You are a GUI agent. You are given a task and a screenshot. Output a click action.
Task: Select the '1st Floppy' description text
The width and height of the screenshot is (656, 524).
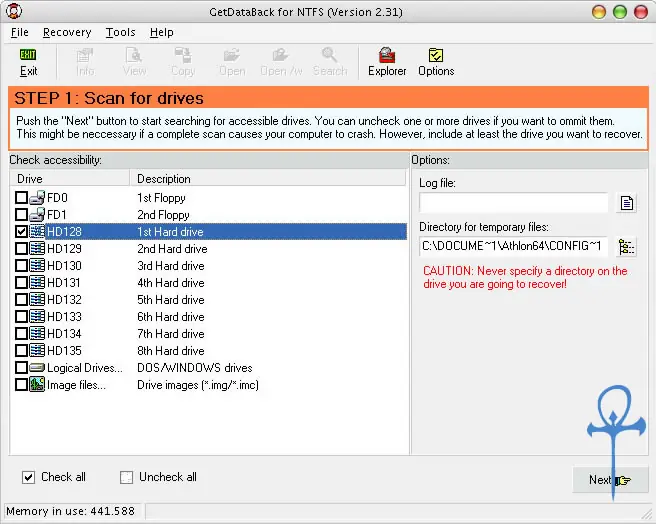click(x=161, y=198)
